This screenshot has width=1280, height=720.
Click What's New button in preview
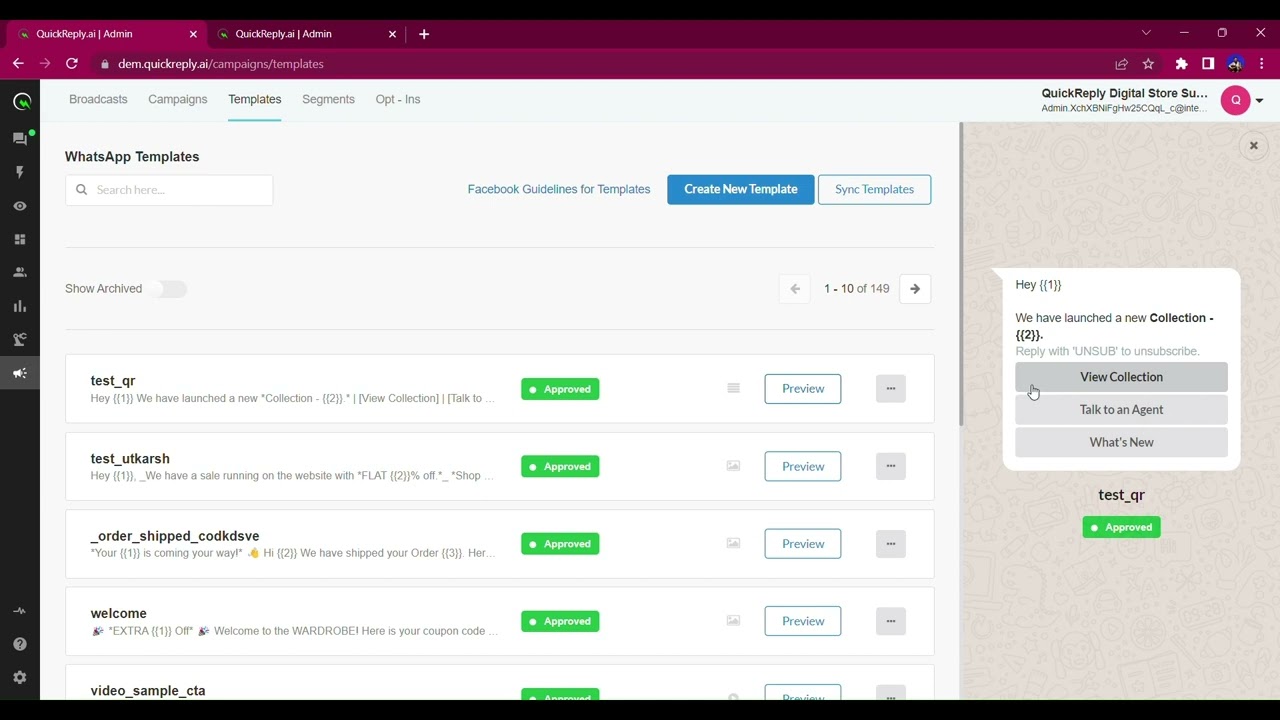click(x=1121, y=442)
